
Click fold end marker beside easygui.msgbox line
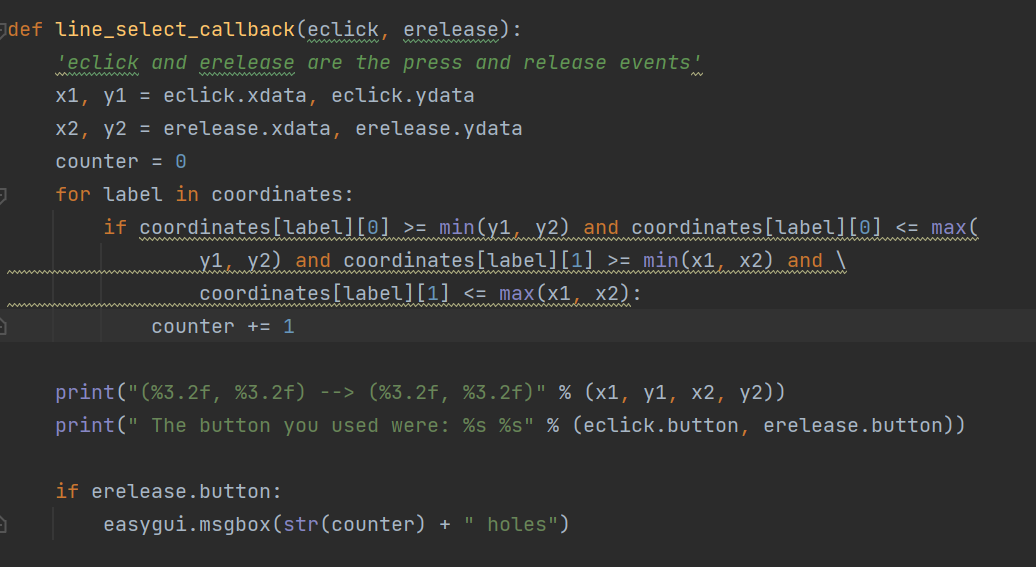[x=3, y=525]
